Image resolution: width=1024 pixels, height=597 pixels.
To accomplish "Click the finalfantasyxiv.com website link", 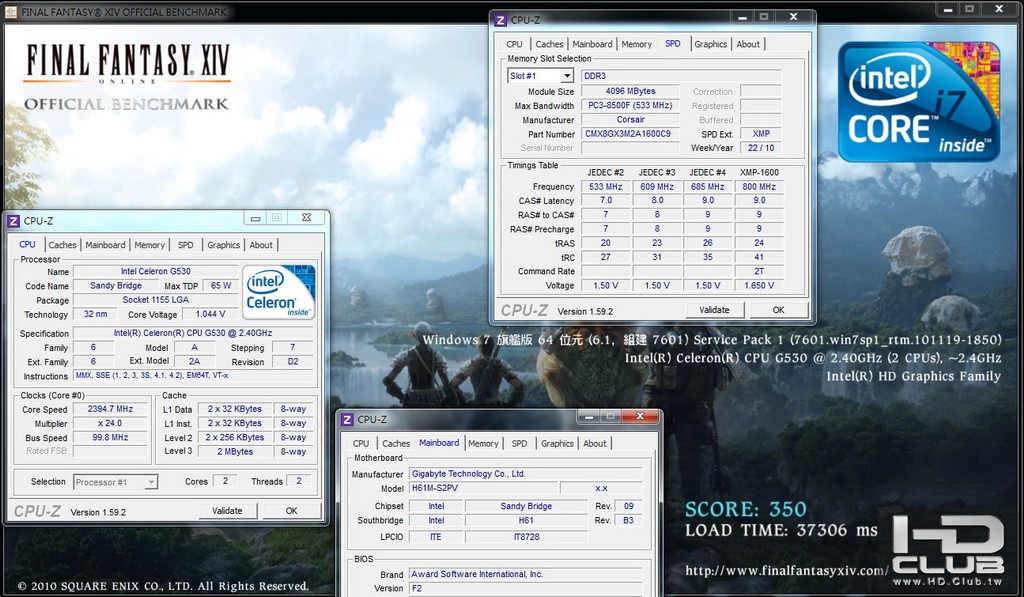I will point(786,571).
